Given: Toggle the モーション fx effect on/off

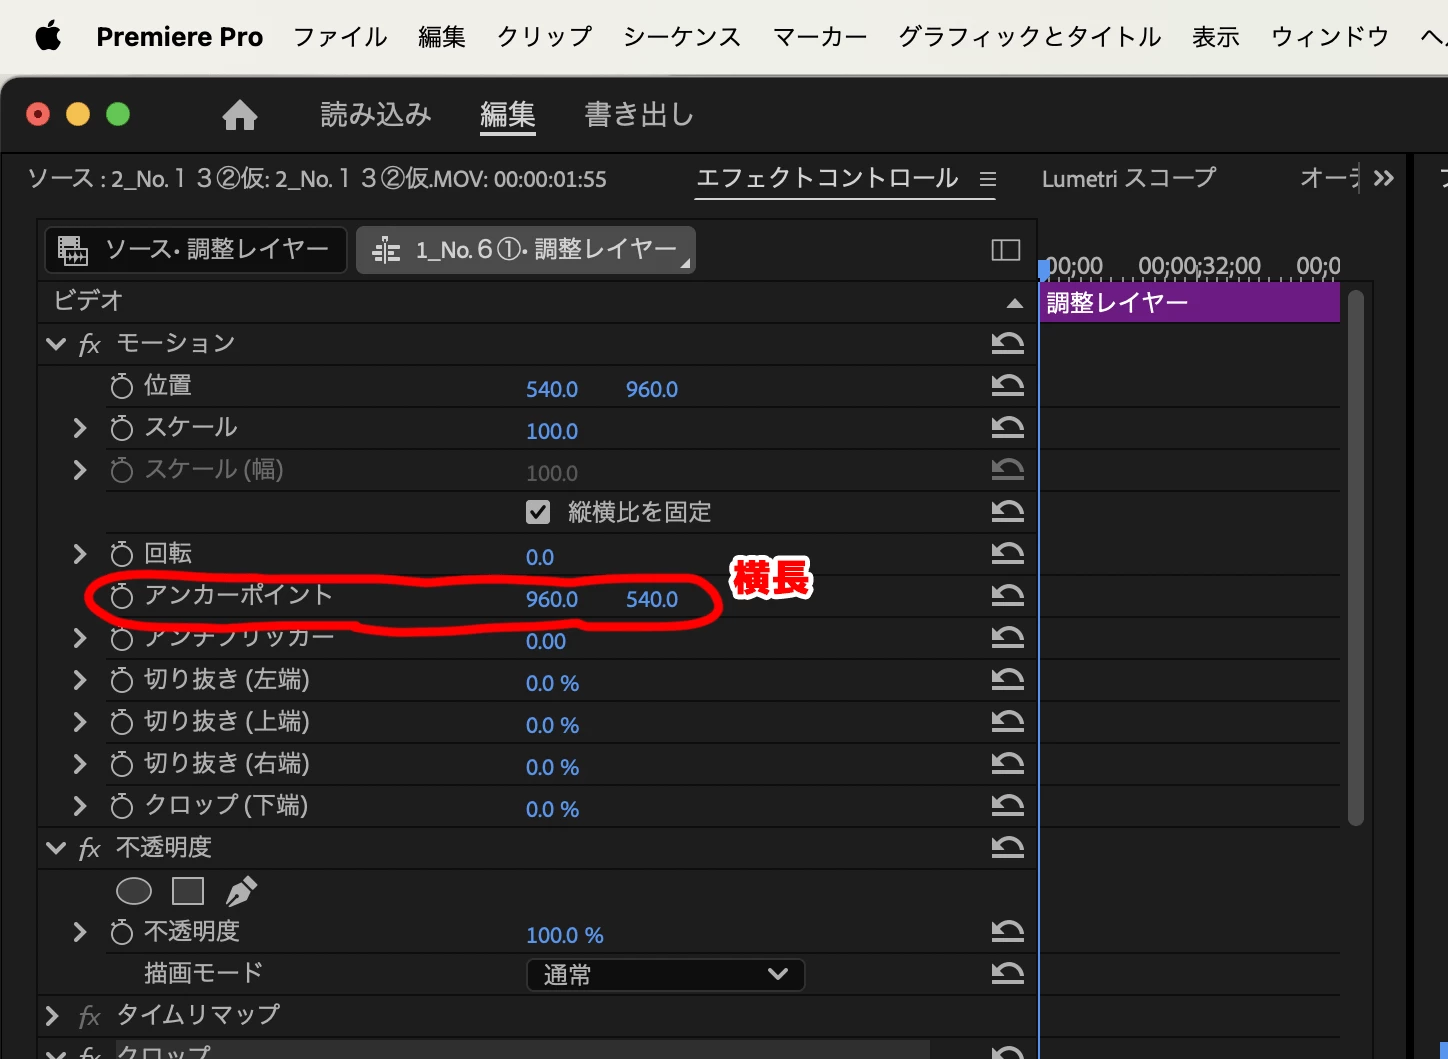Looking at the screenshot, I should click(90, 345).
